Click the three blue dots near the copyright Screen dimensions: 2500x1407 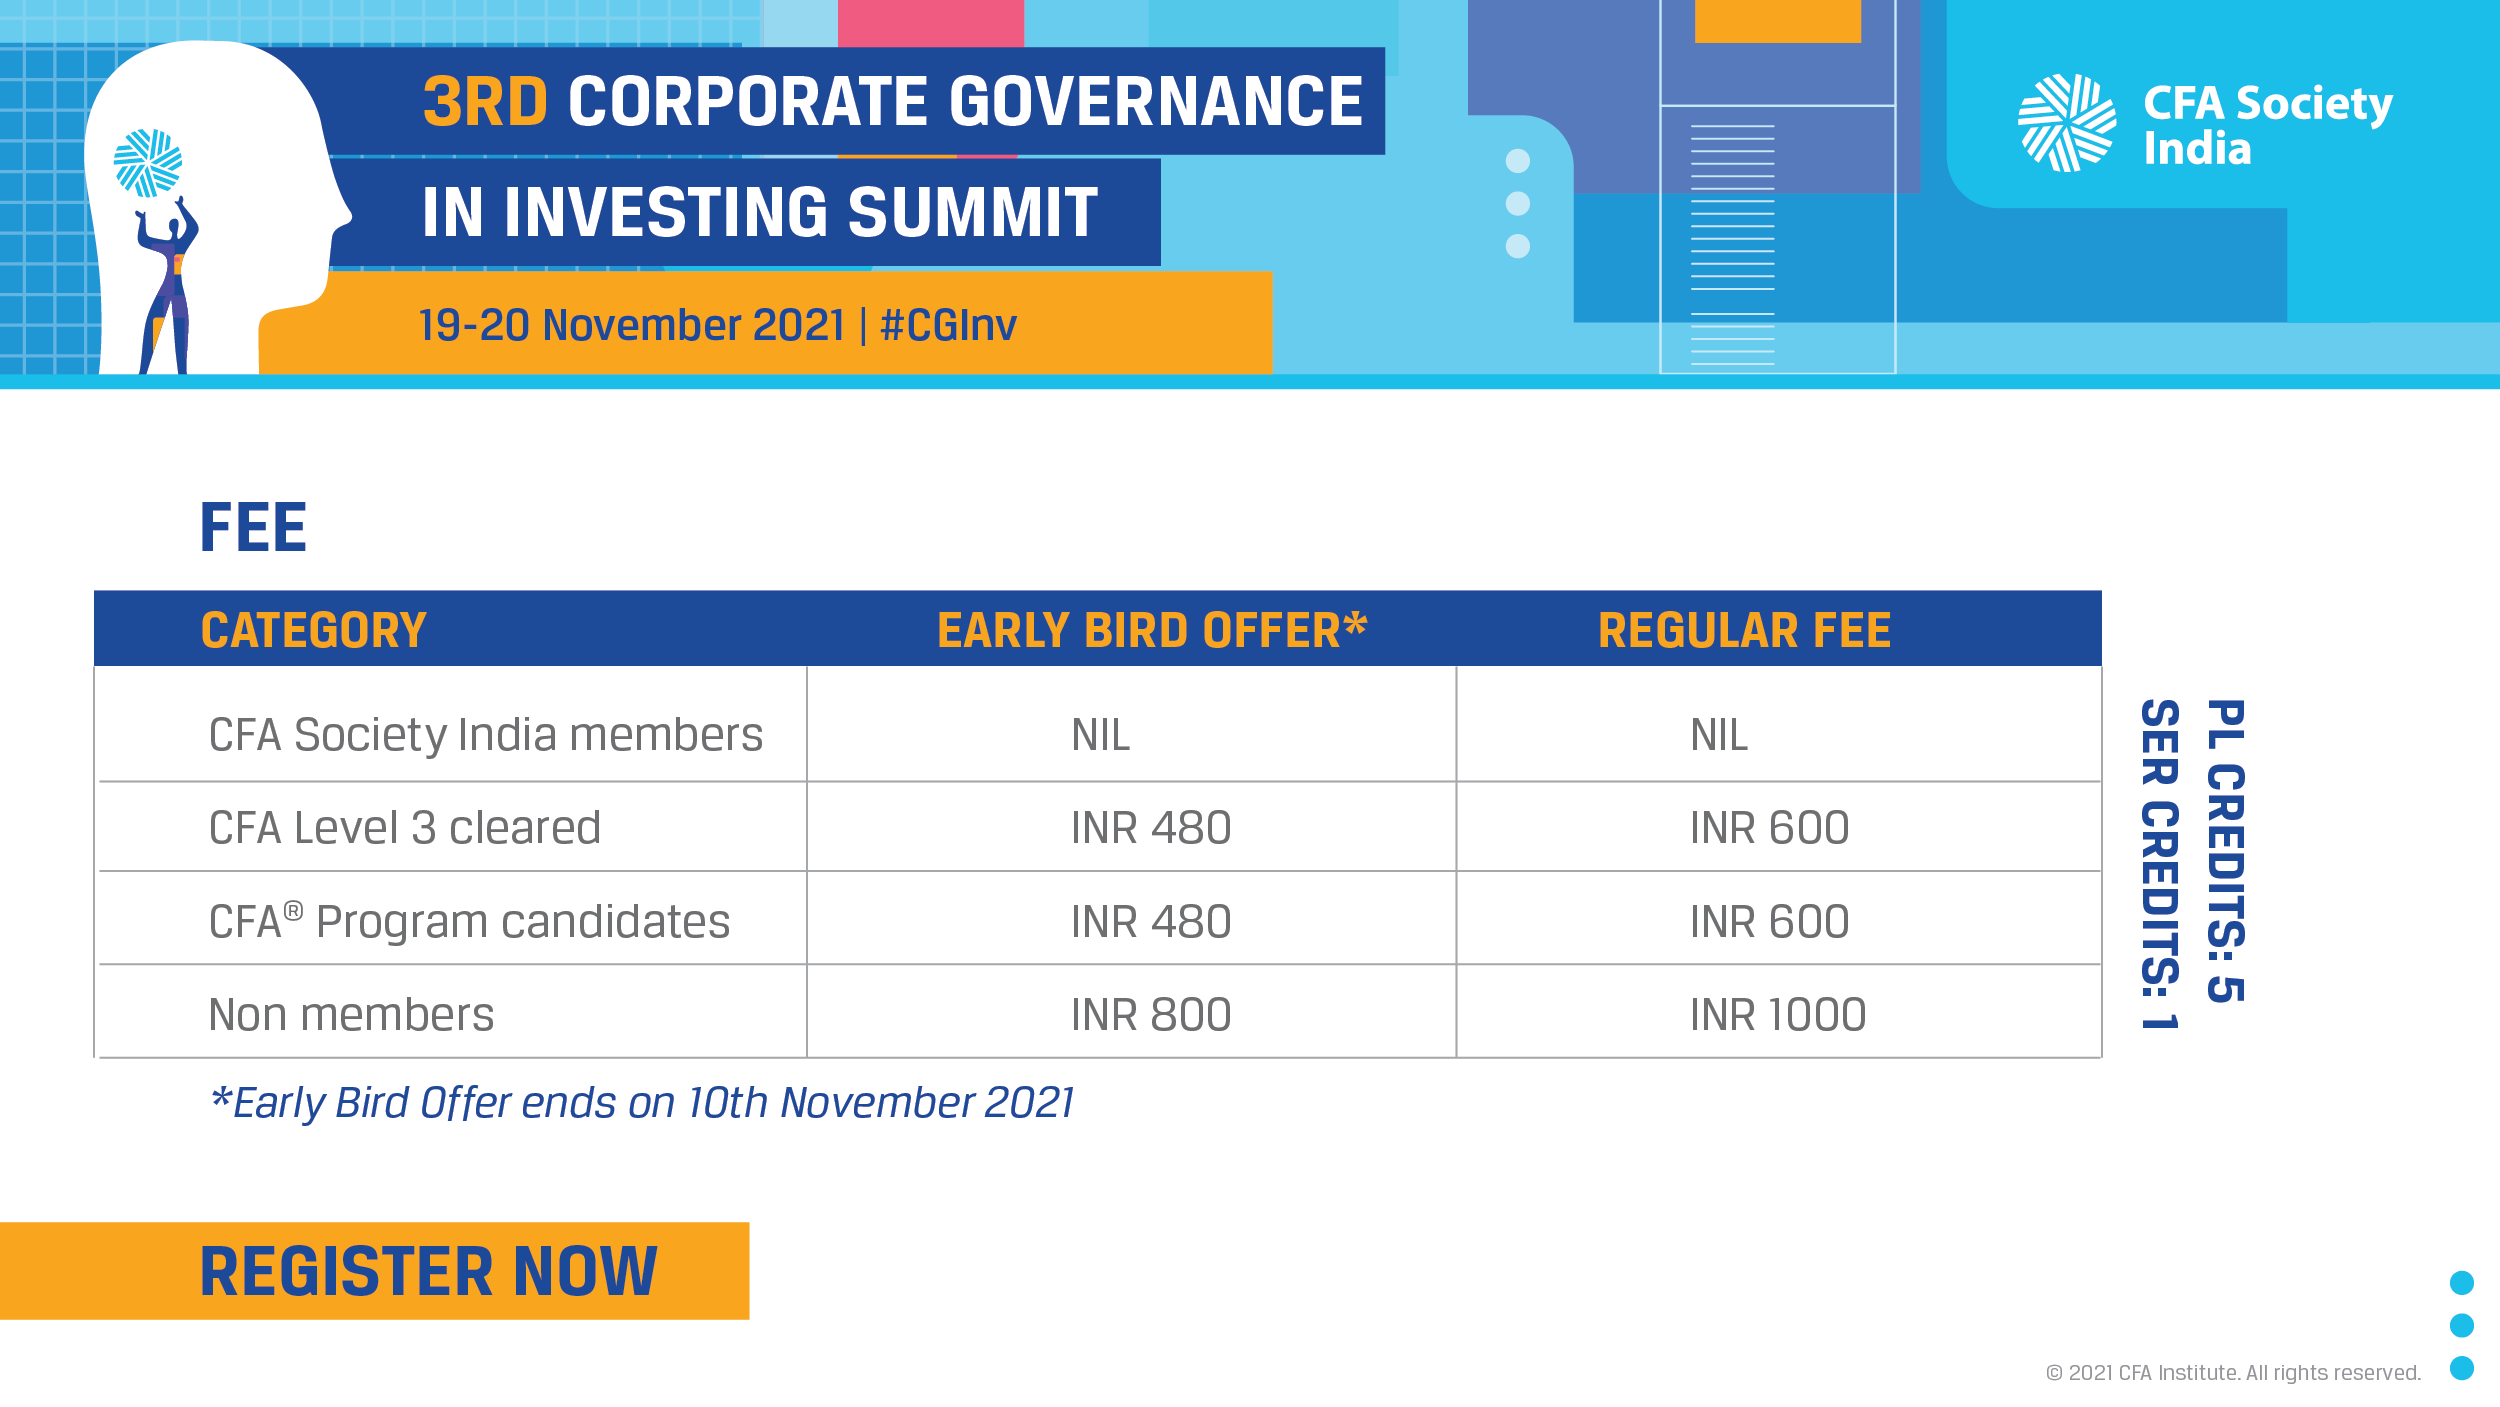click(2461, 1324)
